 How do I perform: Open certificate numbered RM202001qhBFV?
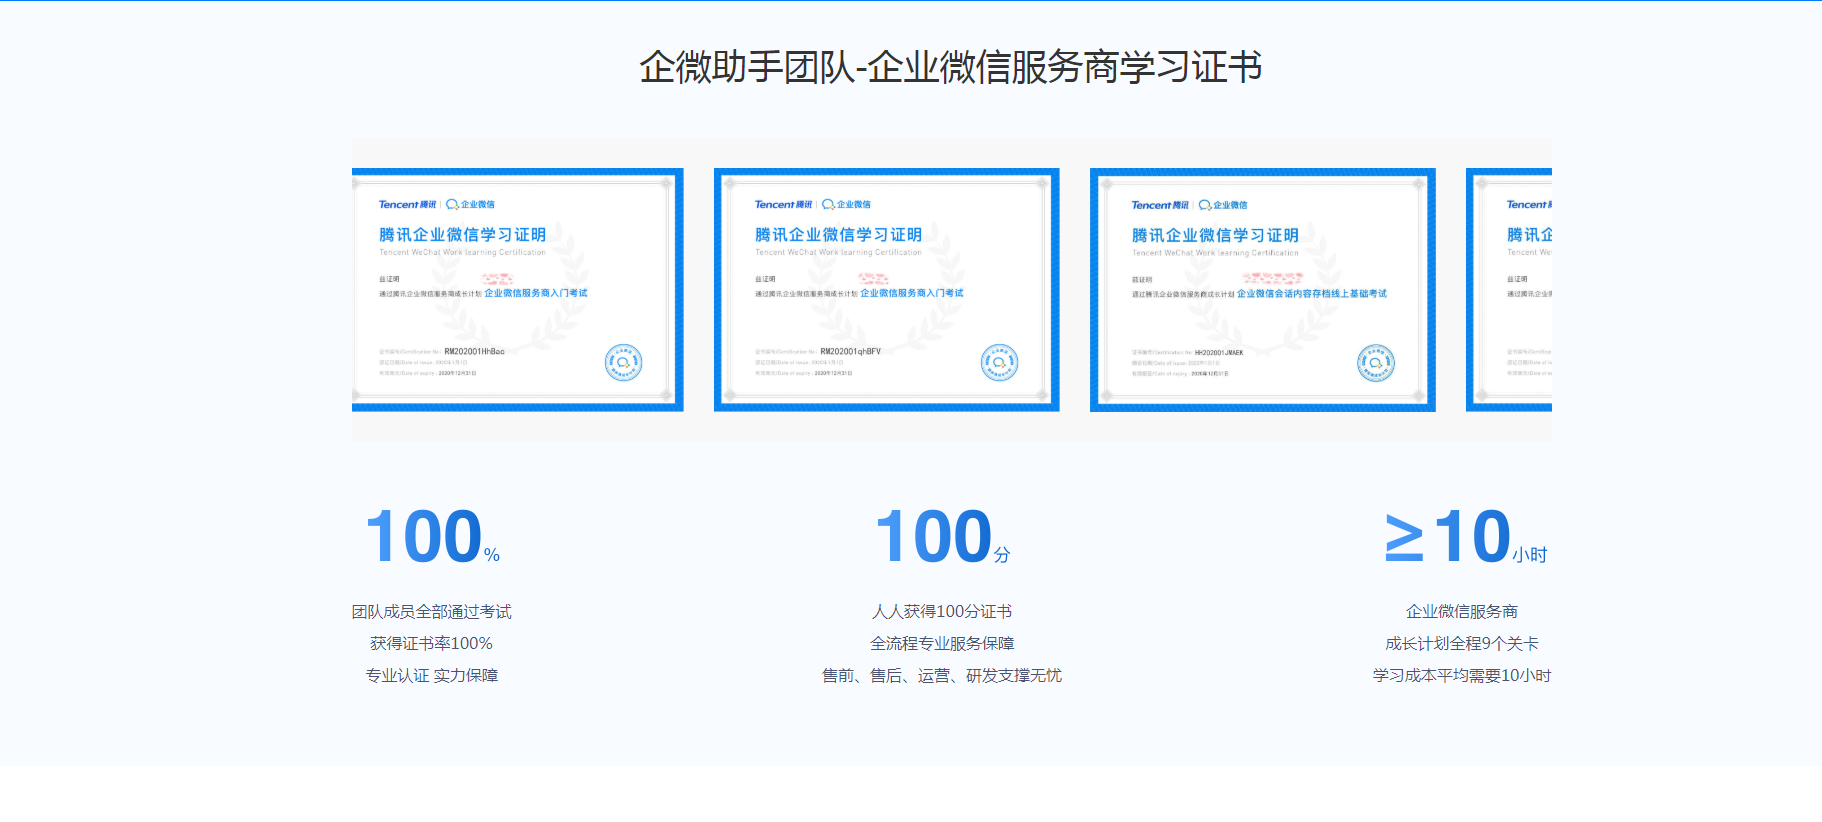887,290
